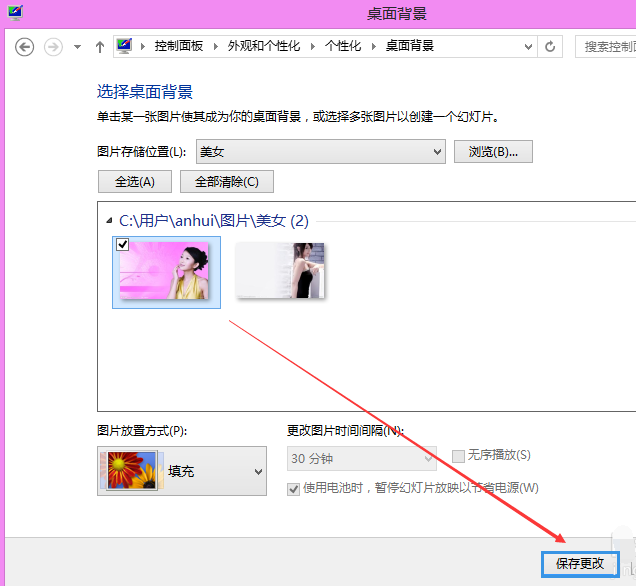Collapse the C:\用户\anhui\图片\美女 group
The height and width of the screenshot is (588, 636).
pyautogui.click(x=109, y=220)
